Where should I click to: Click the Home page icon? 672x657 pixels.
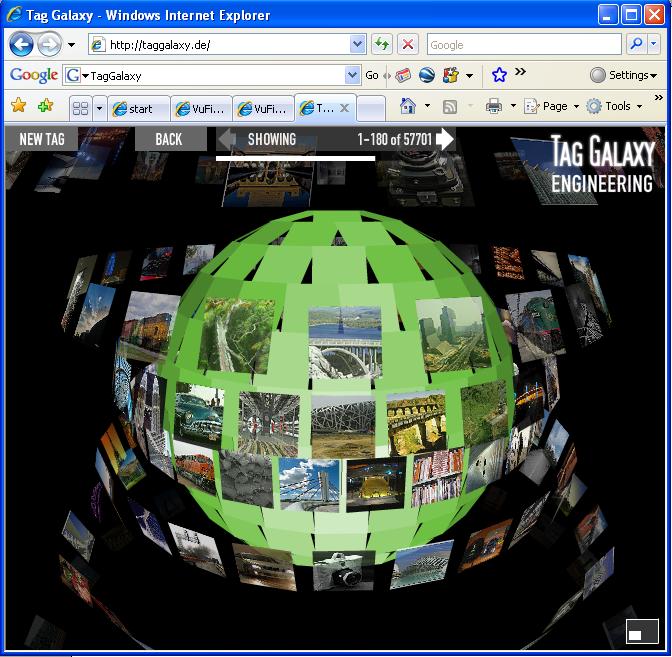pyautogui.click(x=408, y=105)
